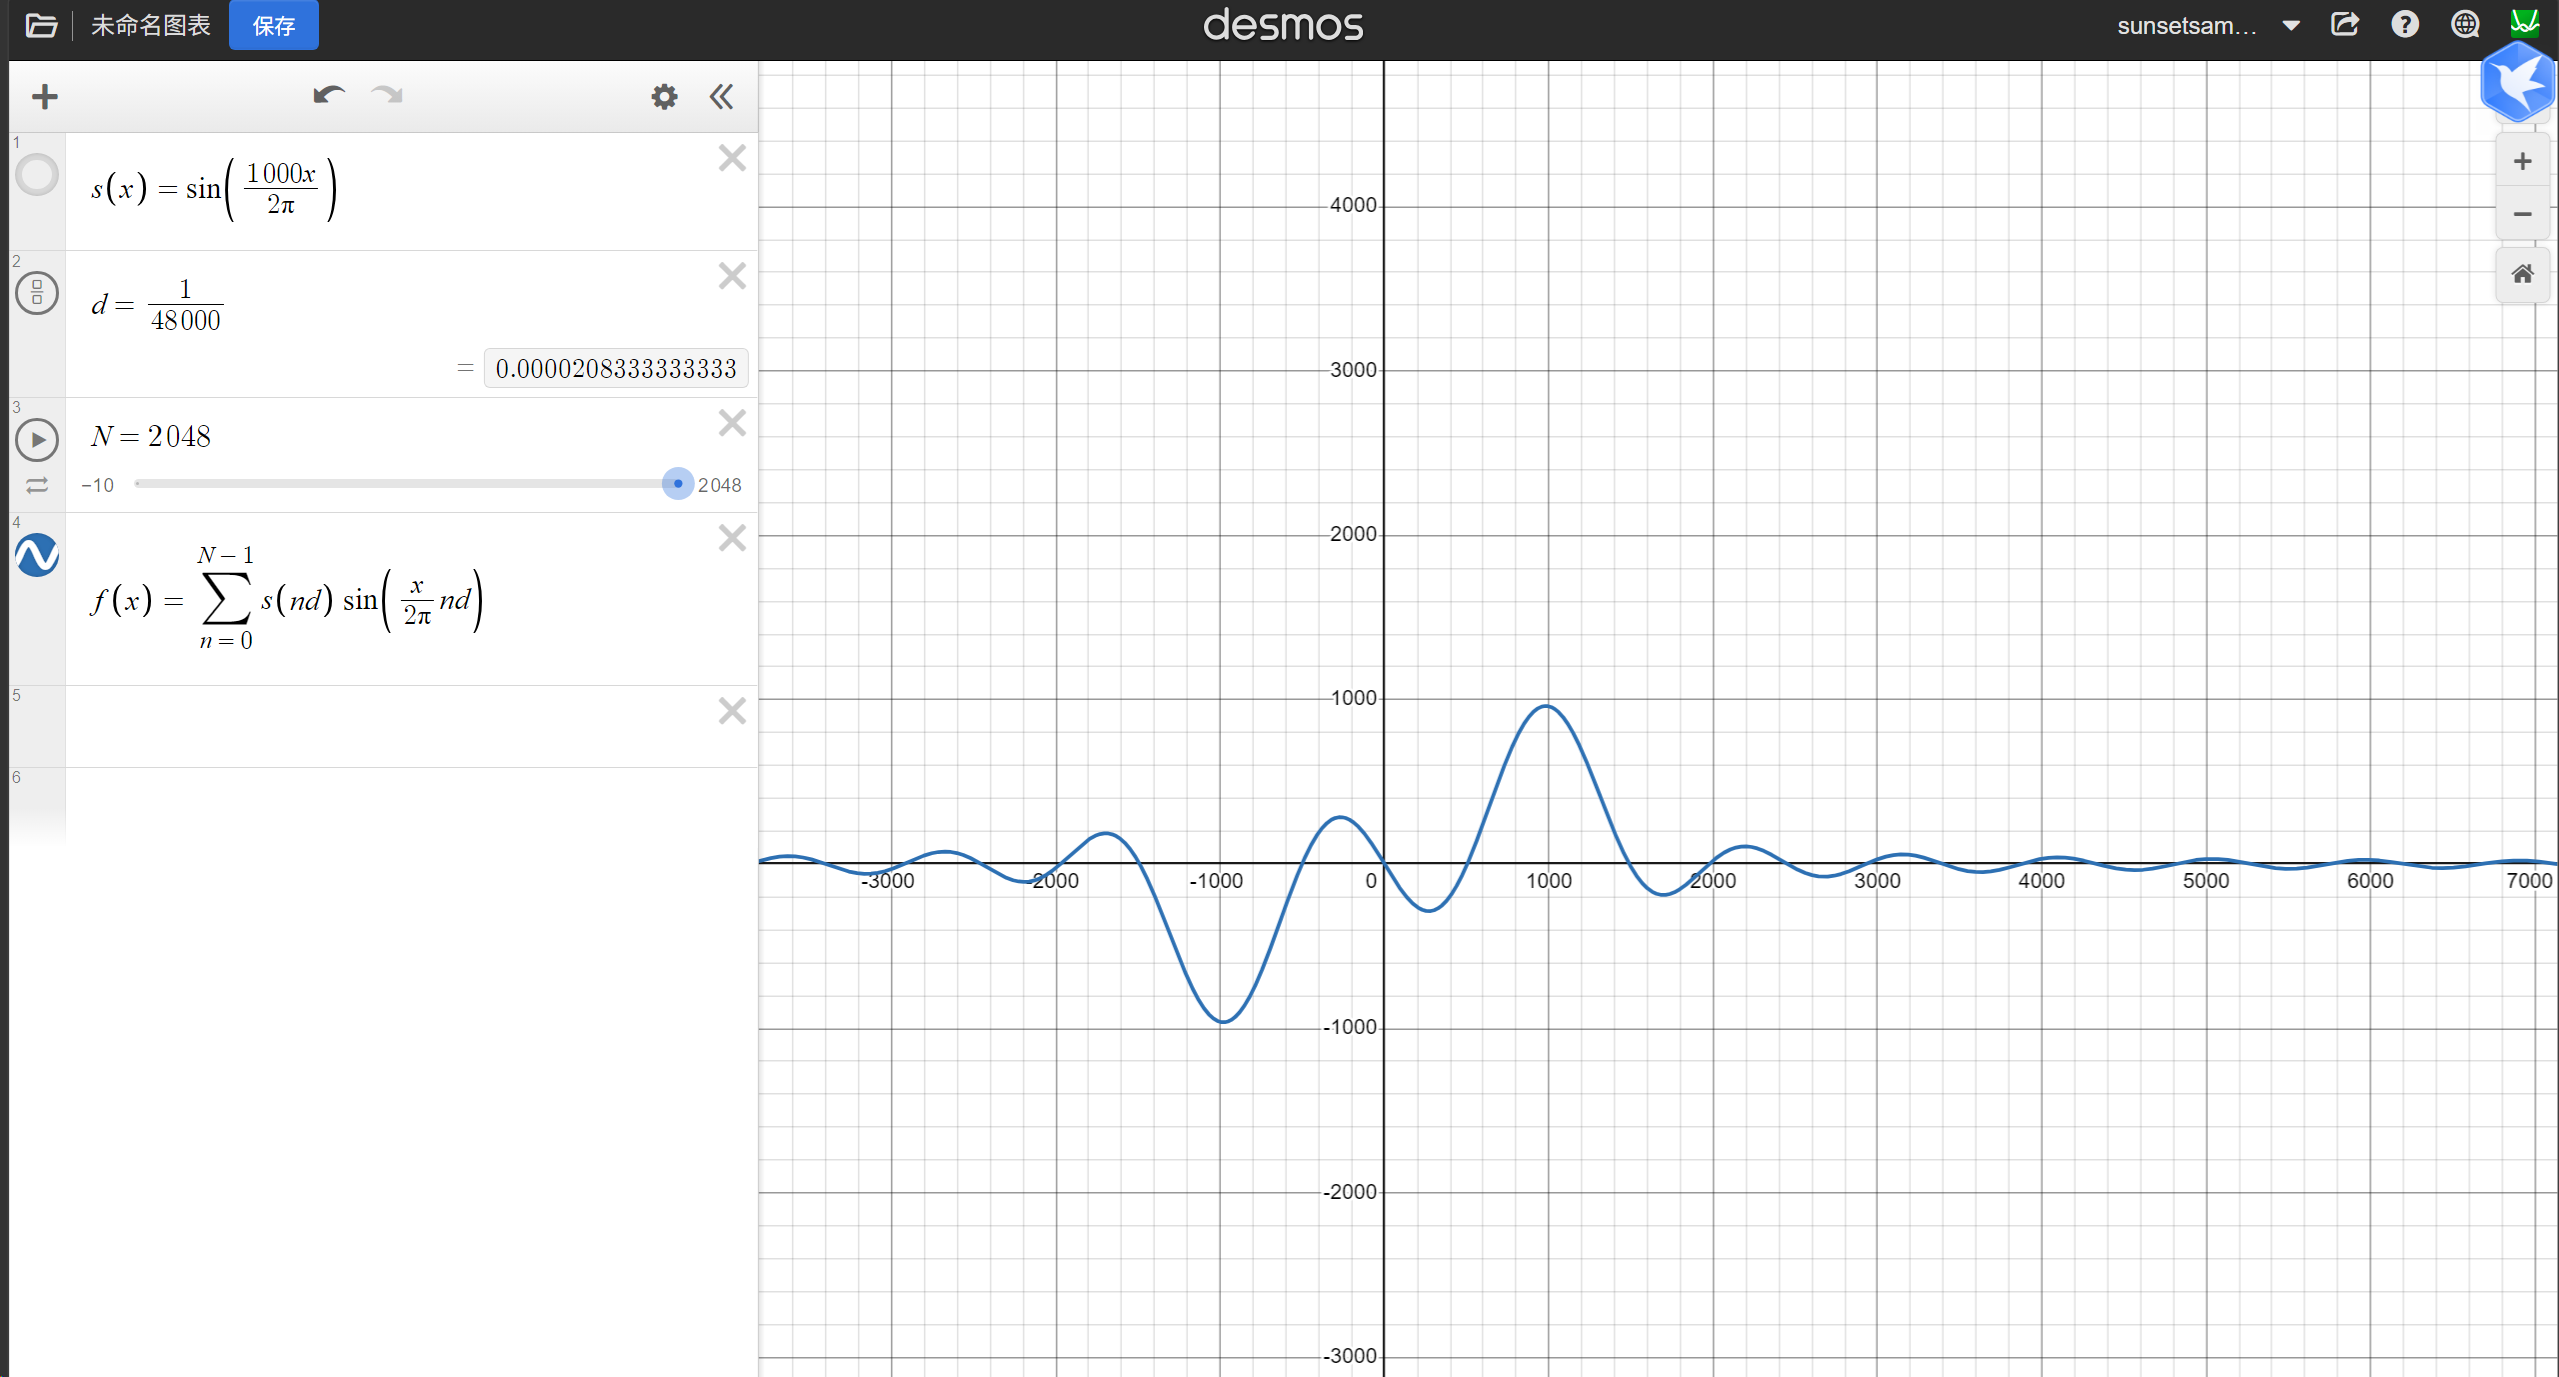Image resolution: width=2559 pixels, height=1377 pixels.
Task: Undo the last edit
Action: 328,96
